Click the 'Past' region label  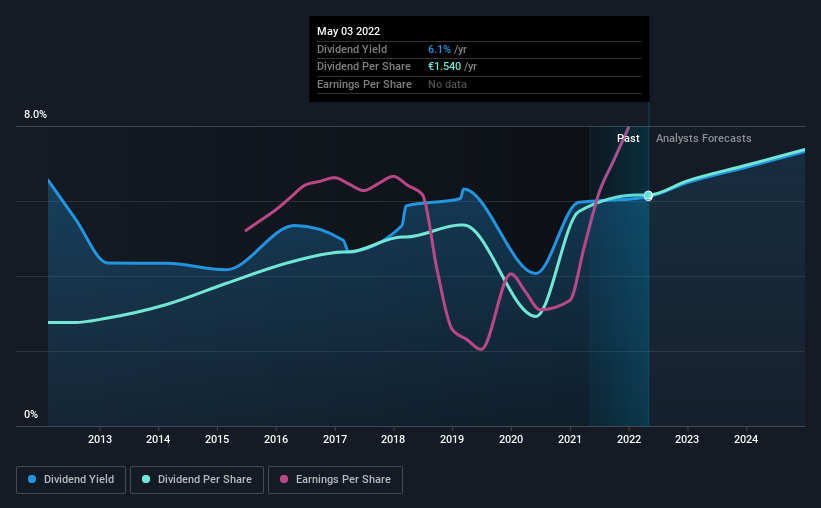point(628,138)
